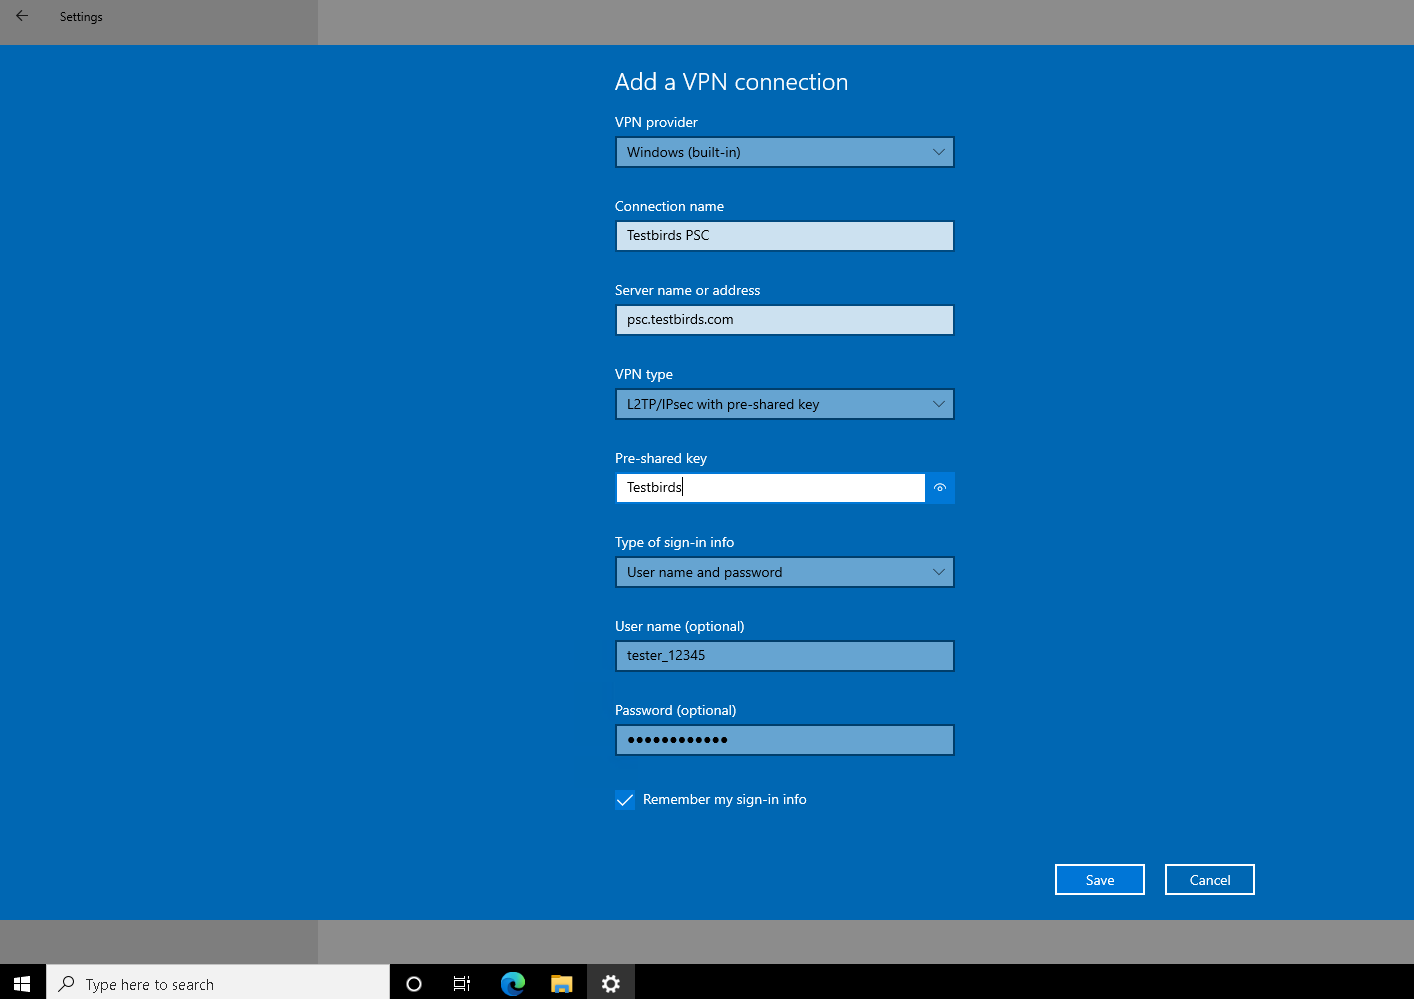Screen dimensions: 1414x999
Task: Save the VPN connection
Action: (x=1100, y=880)
